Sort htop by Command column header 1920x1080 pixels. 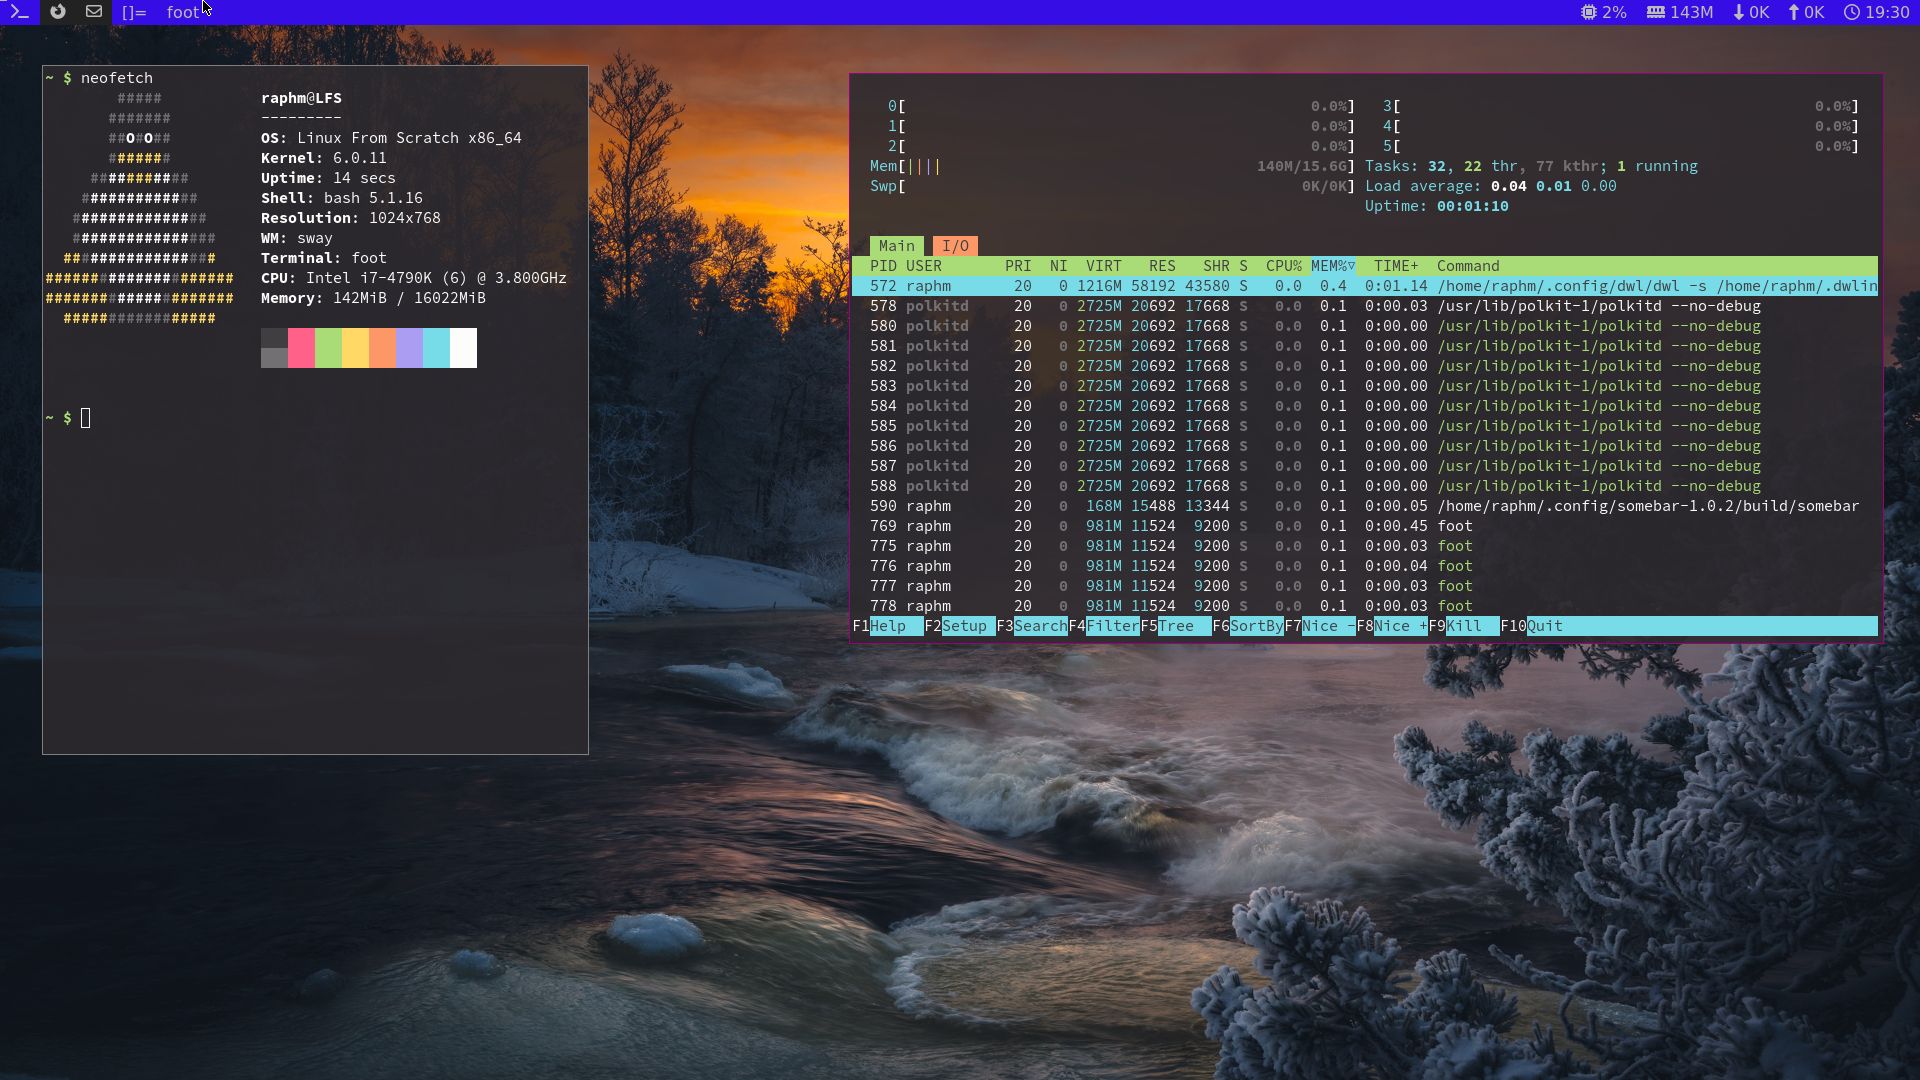1468,266
